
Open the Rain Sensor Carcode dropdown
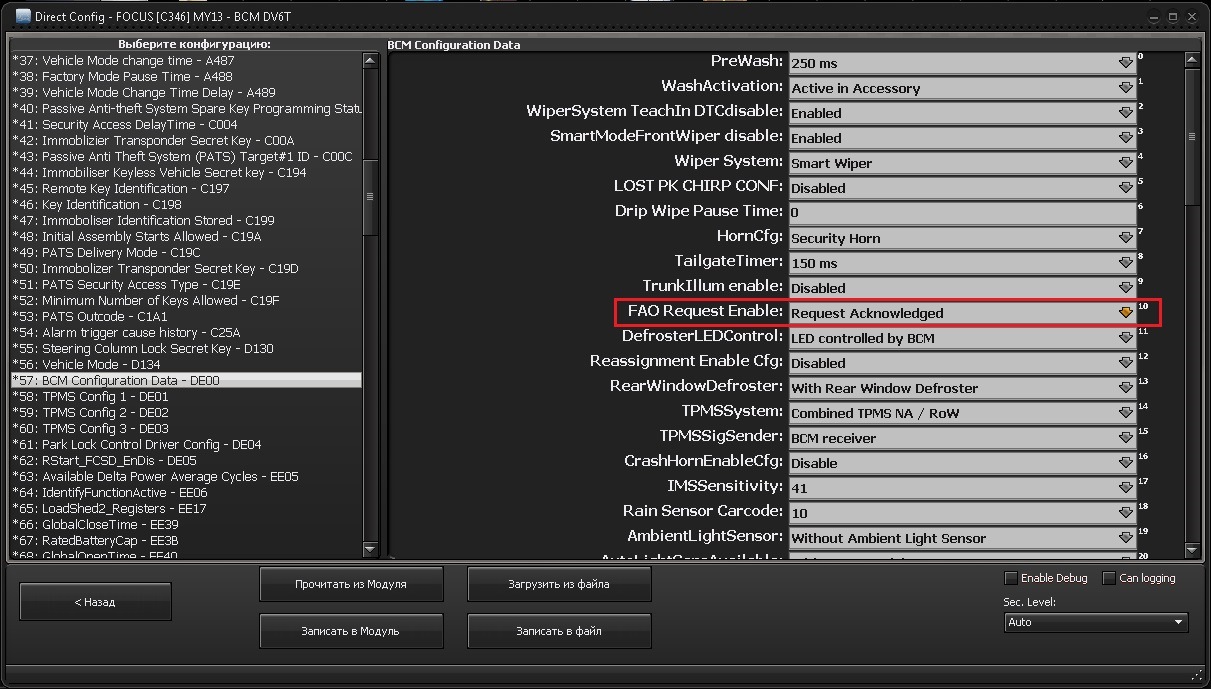[x=962, y=513]
